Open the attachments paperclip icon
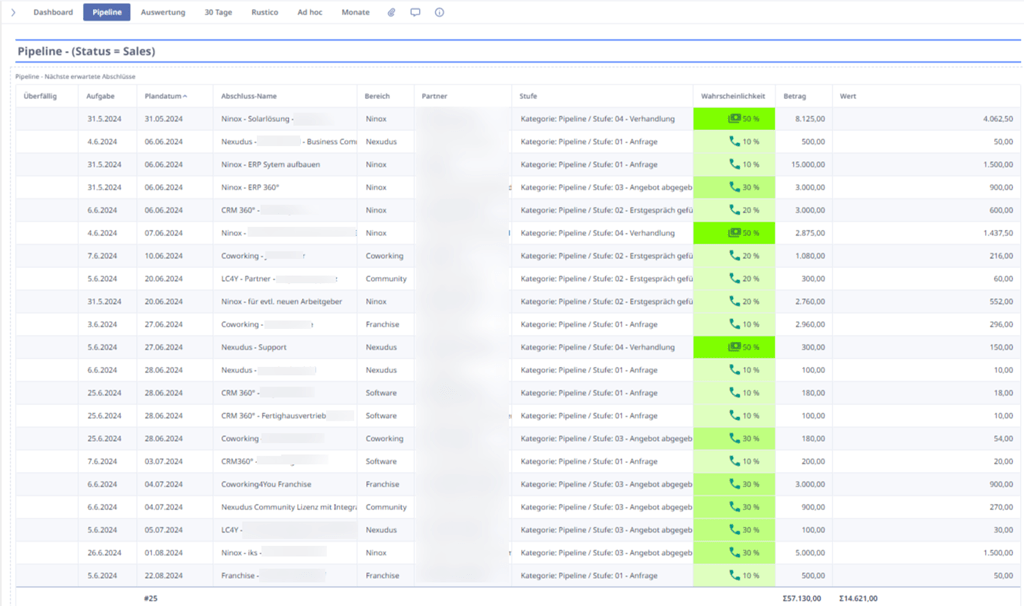 tap(392, 13)
